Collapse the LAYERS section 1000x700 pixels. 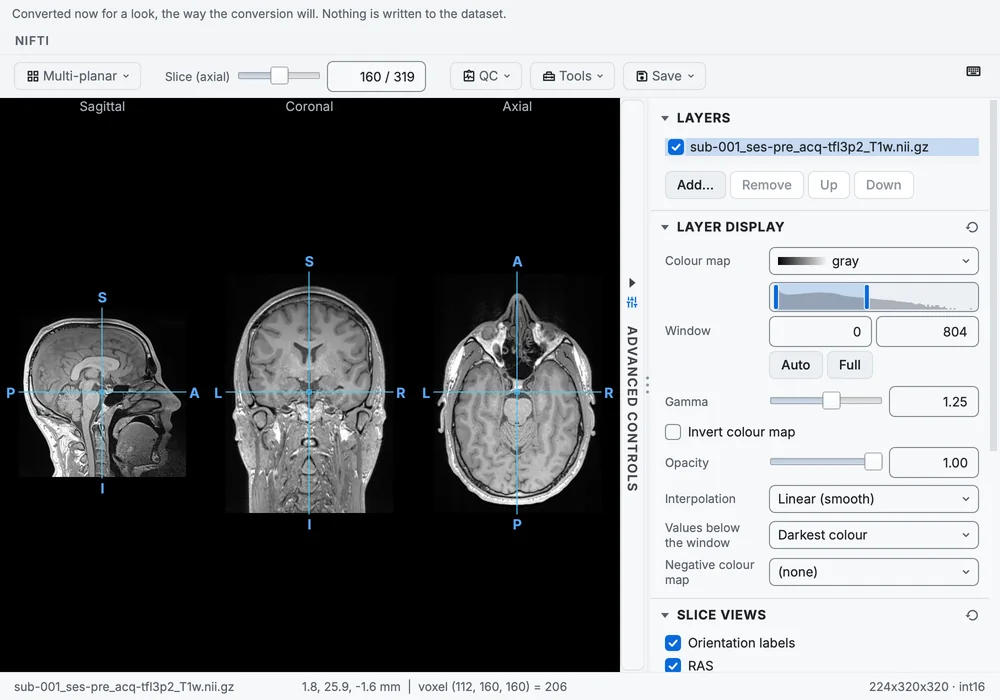[x=665, y=118]
